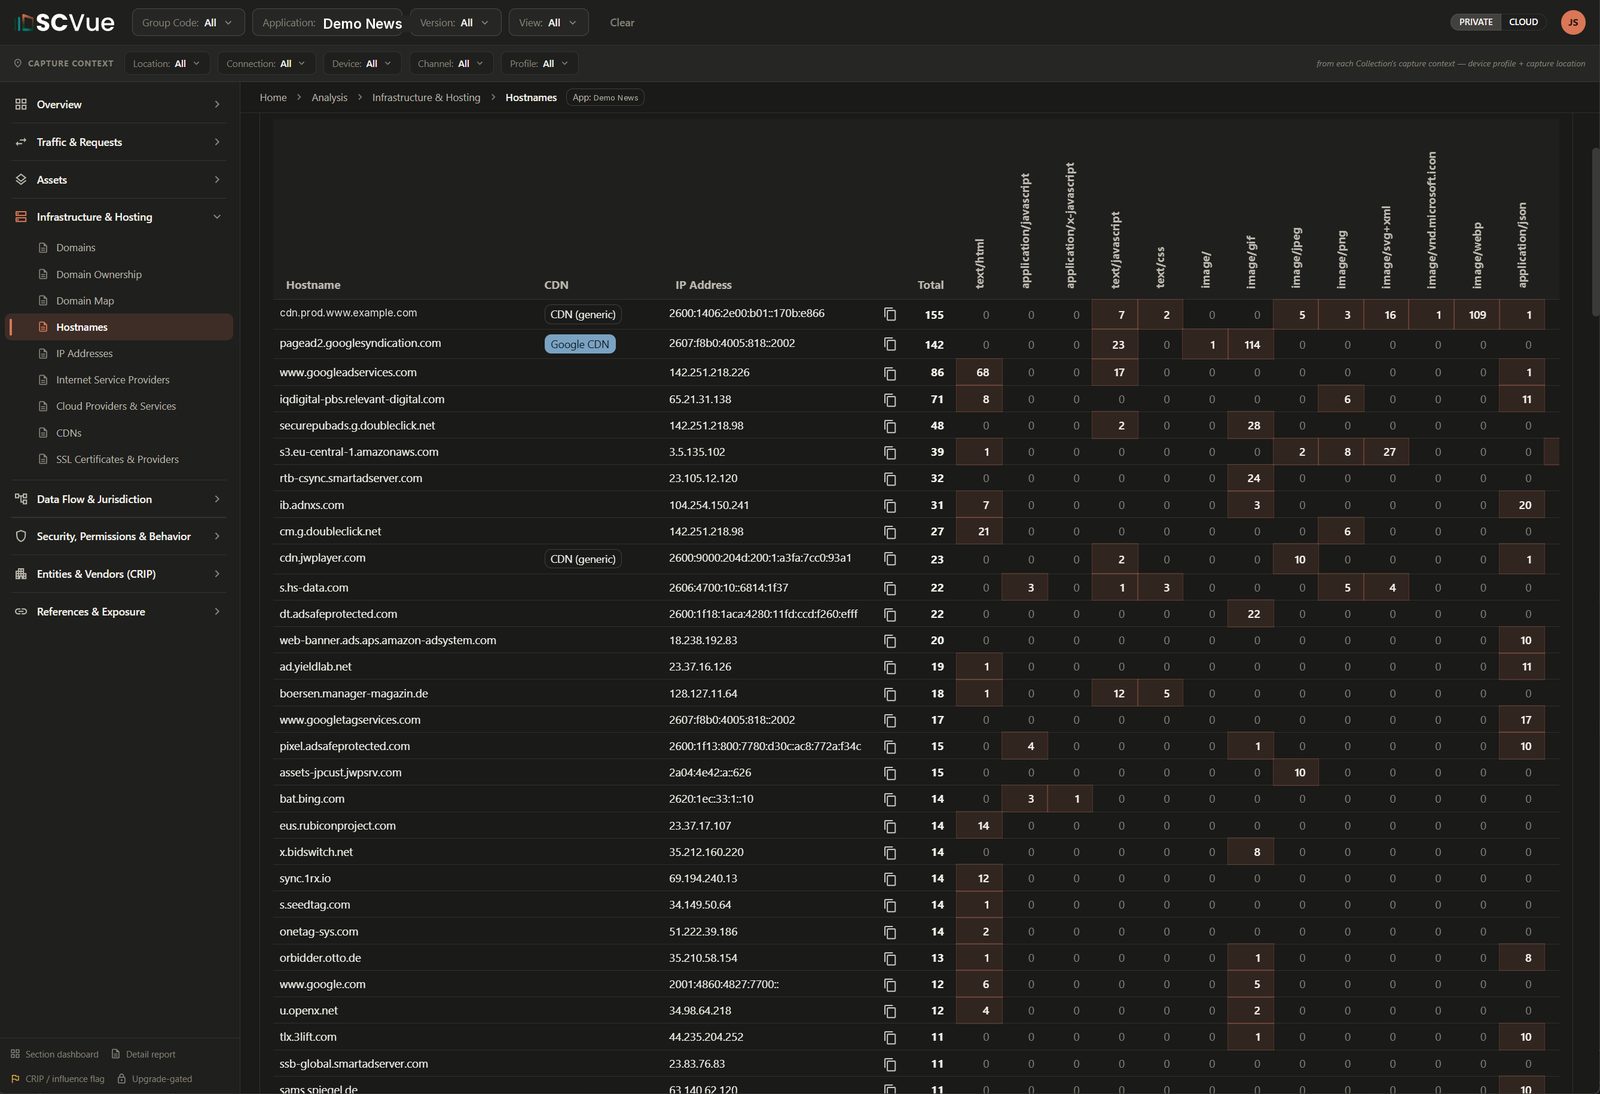
Task: Click the Traffic & Requests arrows icon
Action: [21, 142]
